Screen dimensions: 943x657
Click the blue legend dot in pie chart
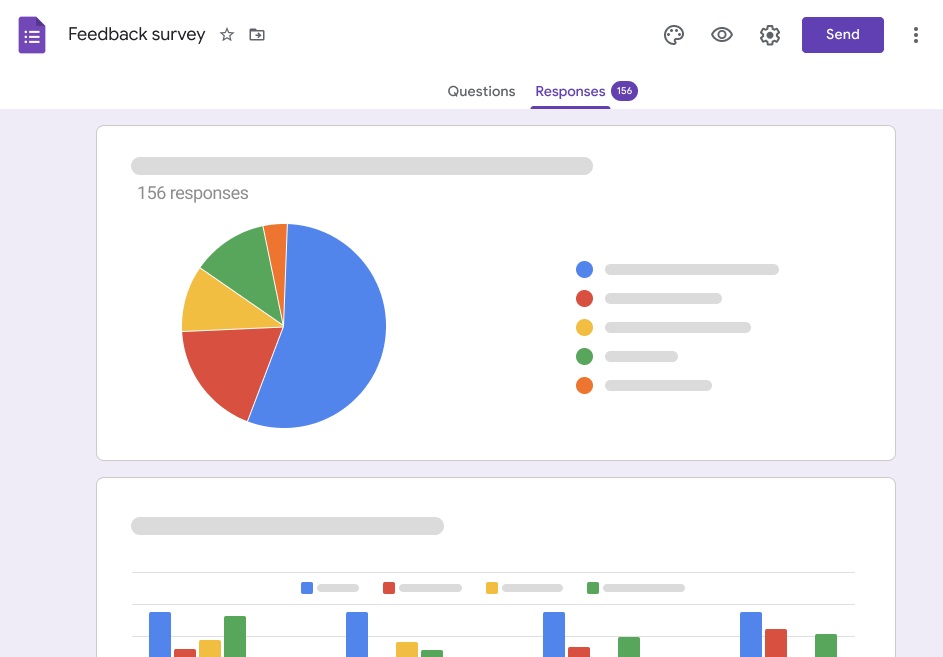point(584,269)
